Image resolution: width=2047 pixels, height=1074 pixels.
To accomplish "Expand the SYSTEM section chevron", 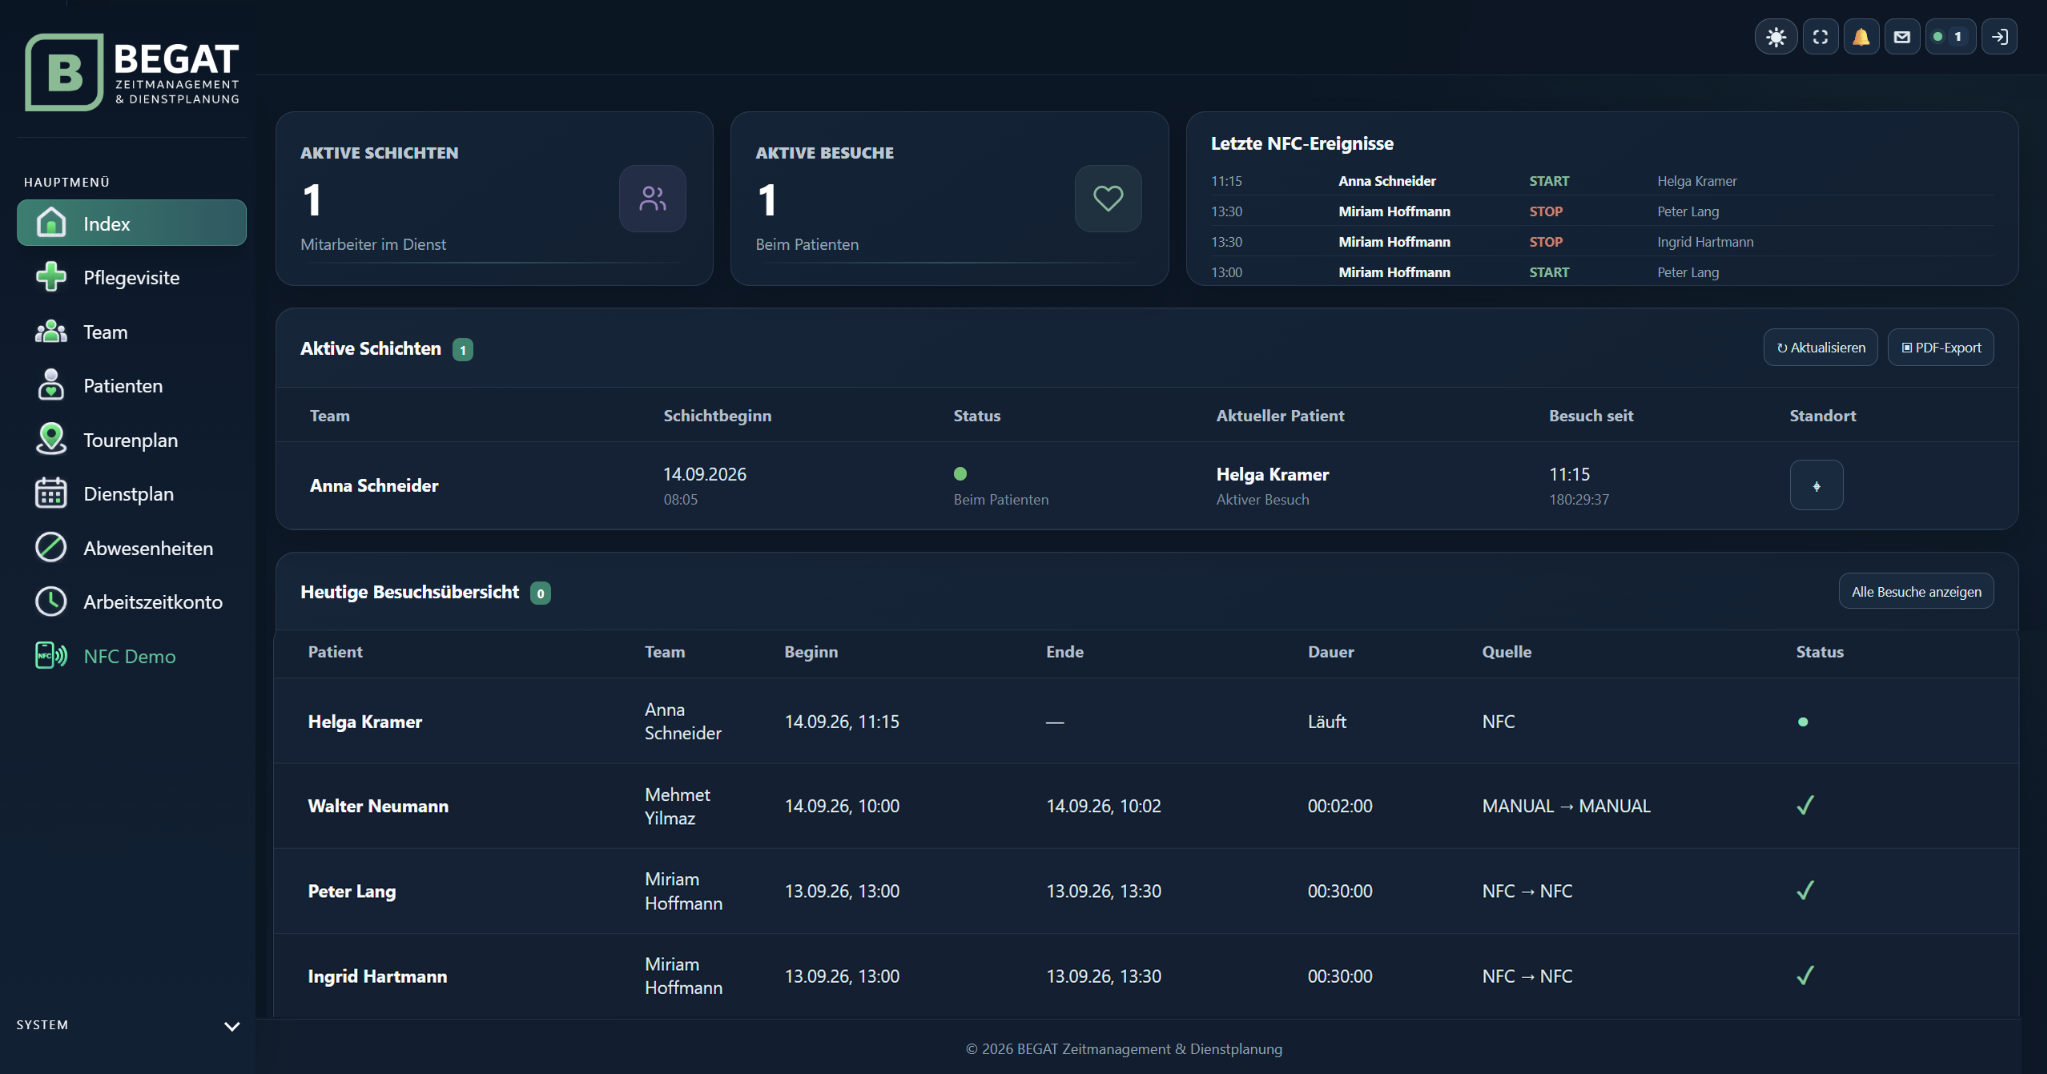I will coord(232,1026).
